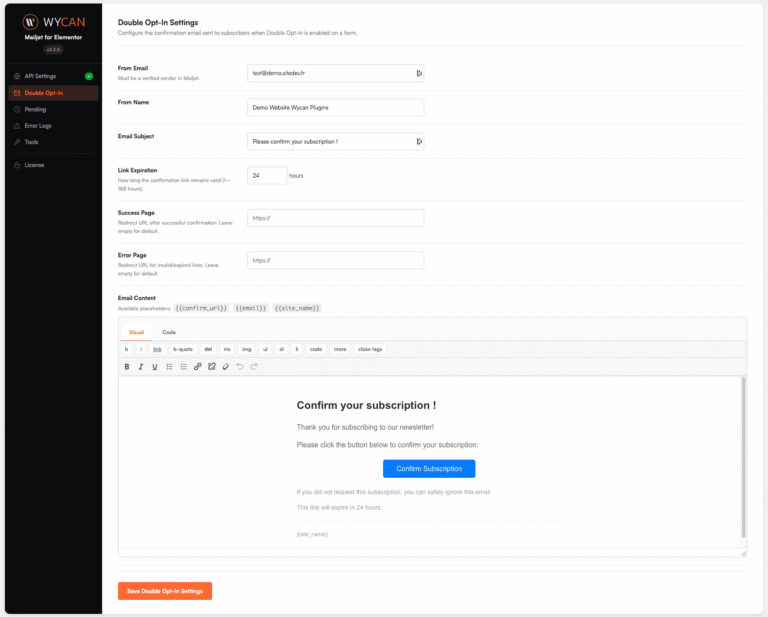Screen dimensions: 768x617
Task: Click the Double Opt-In envelope icon
Action: 17,93
